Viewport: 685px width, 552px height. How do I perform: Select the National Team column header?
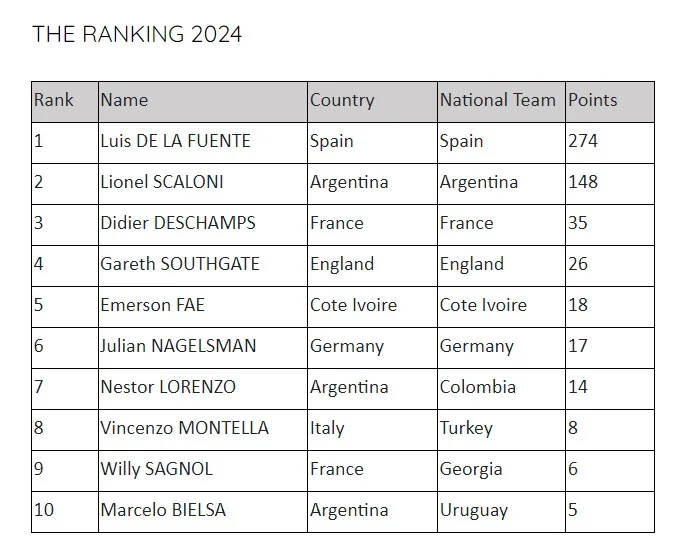[497, 100]
